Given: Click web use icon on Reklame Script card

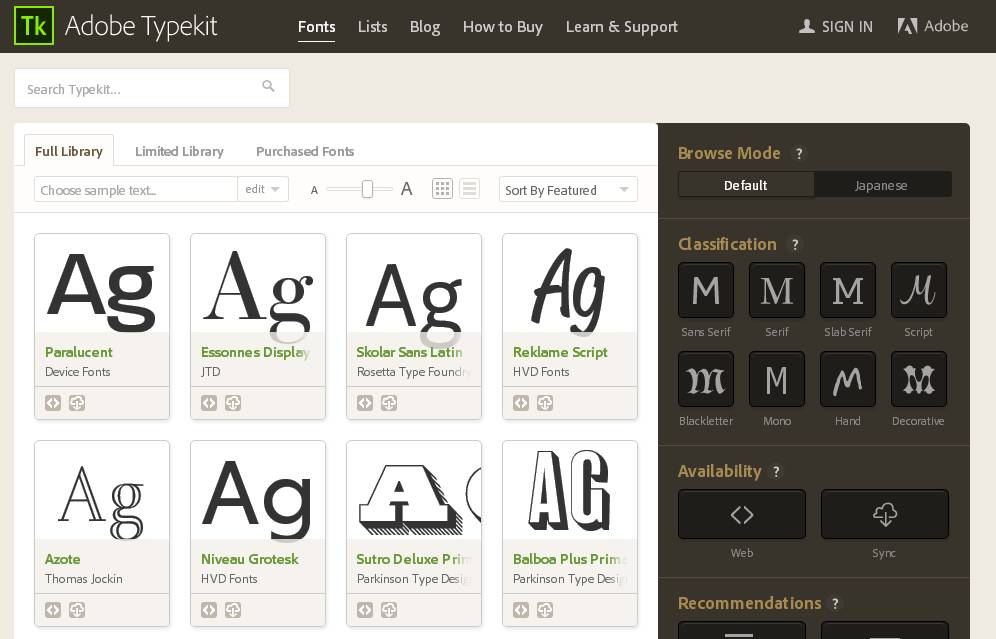Looking at the screenshot, I should tap(521, 403).
